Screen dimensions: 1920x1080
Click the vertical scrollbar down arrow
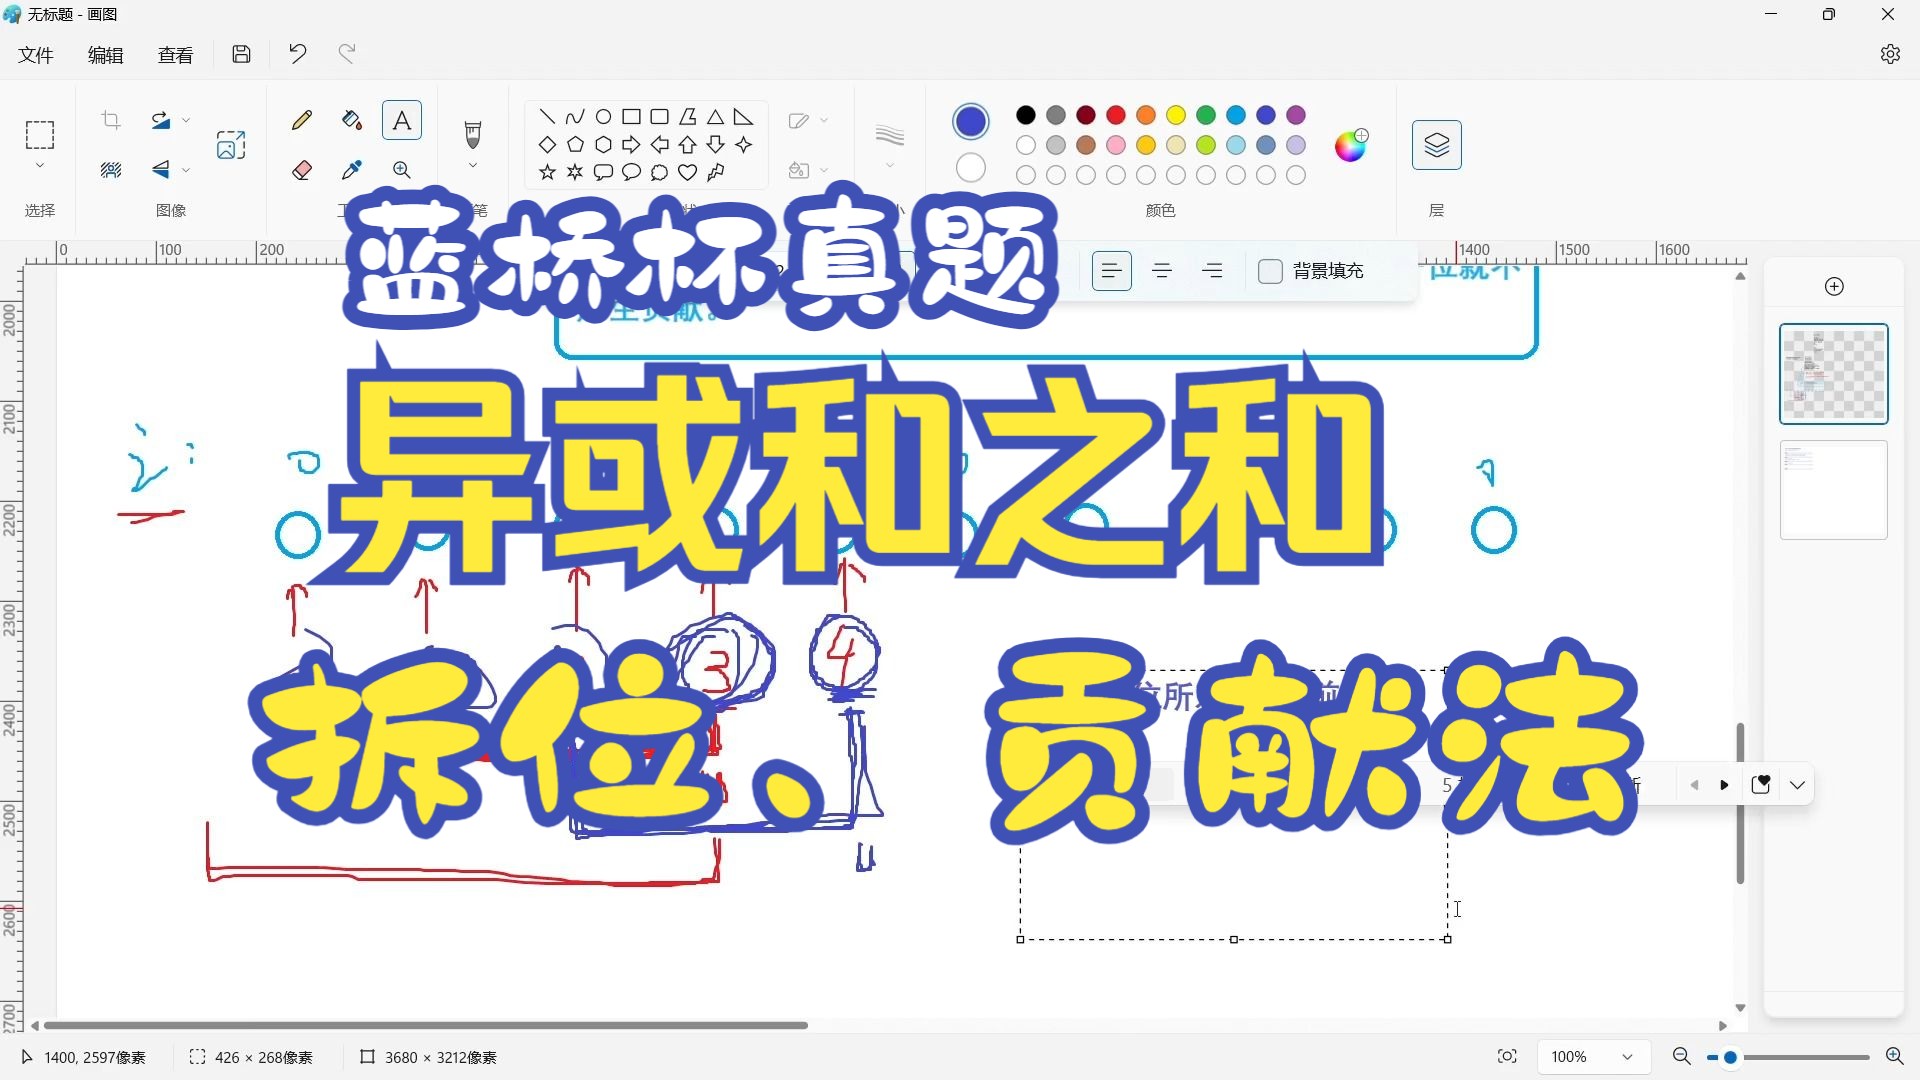point(1740,1008)
